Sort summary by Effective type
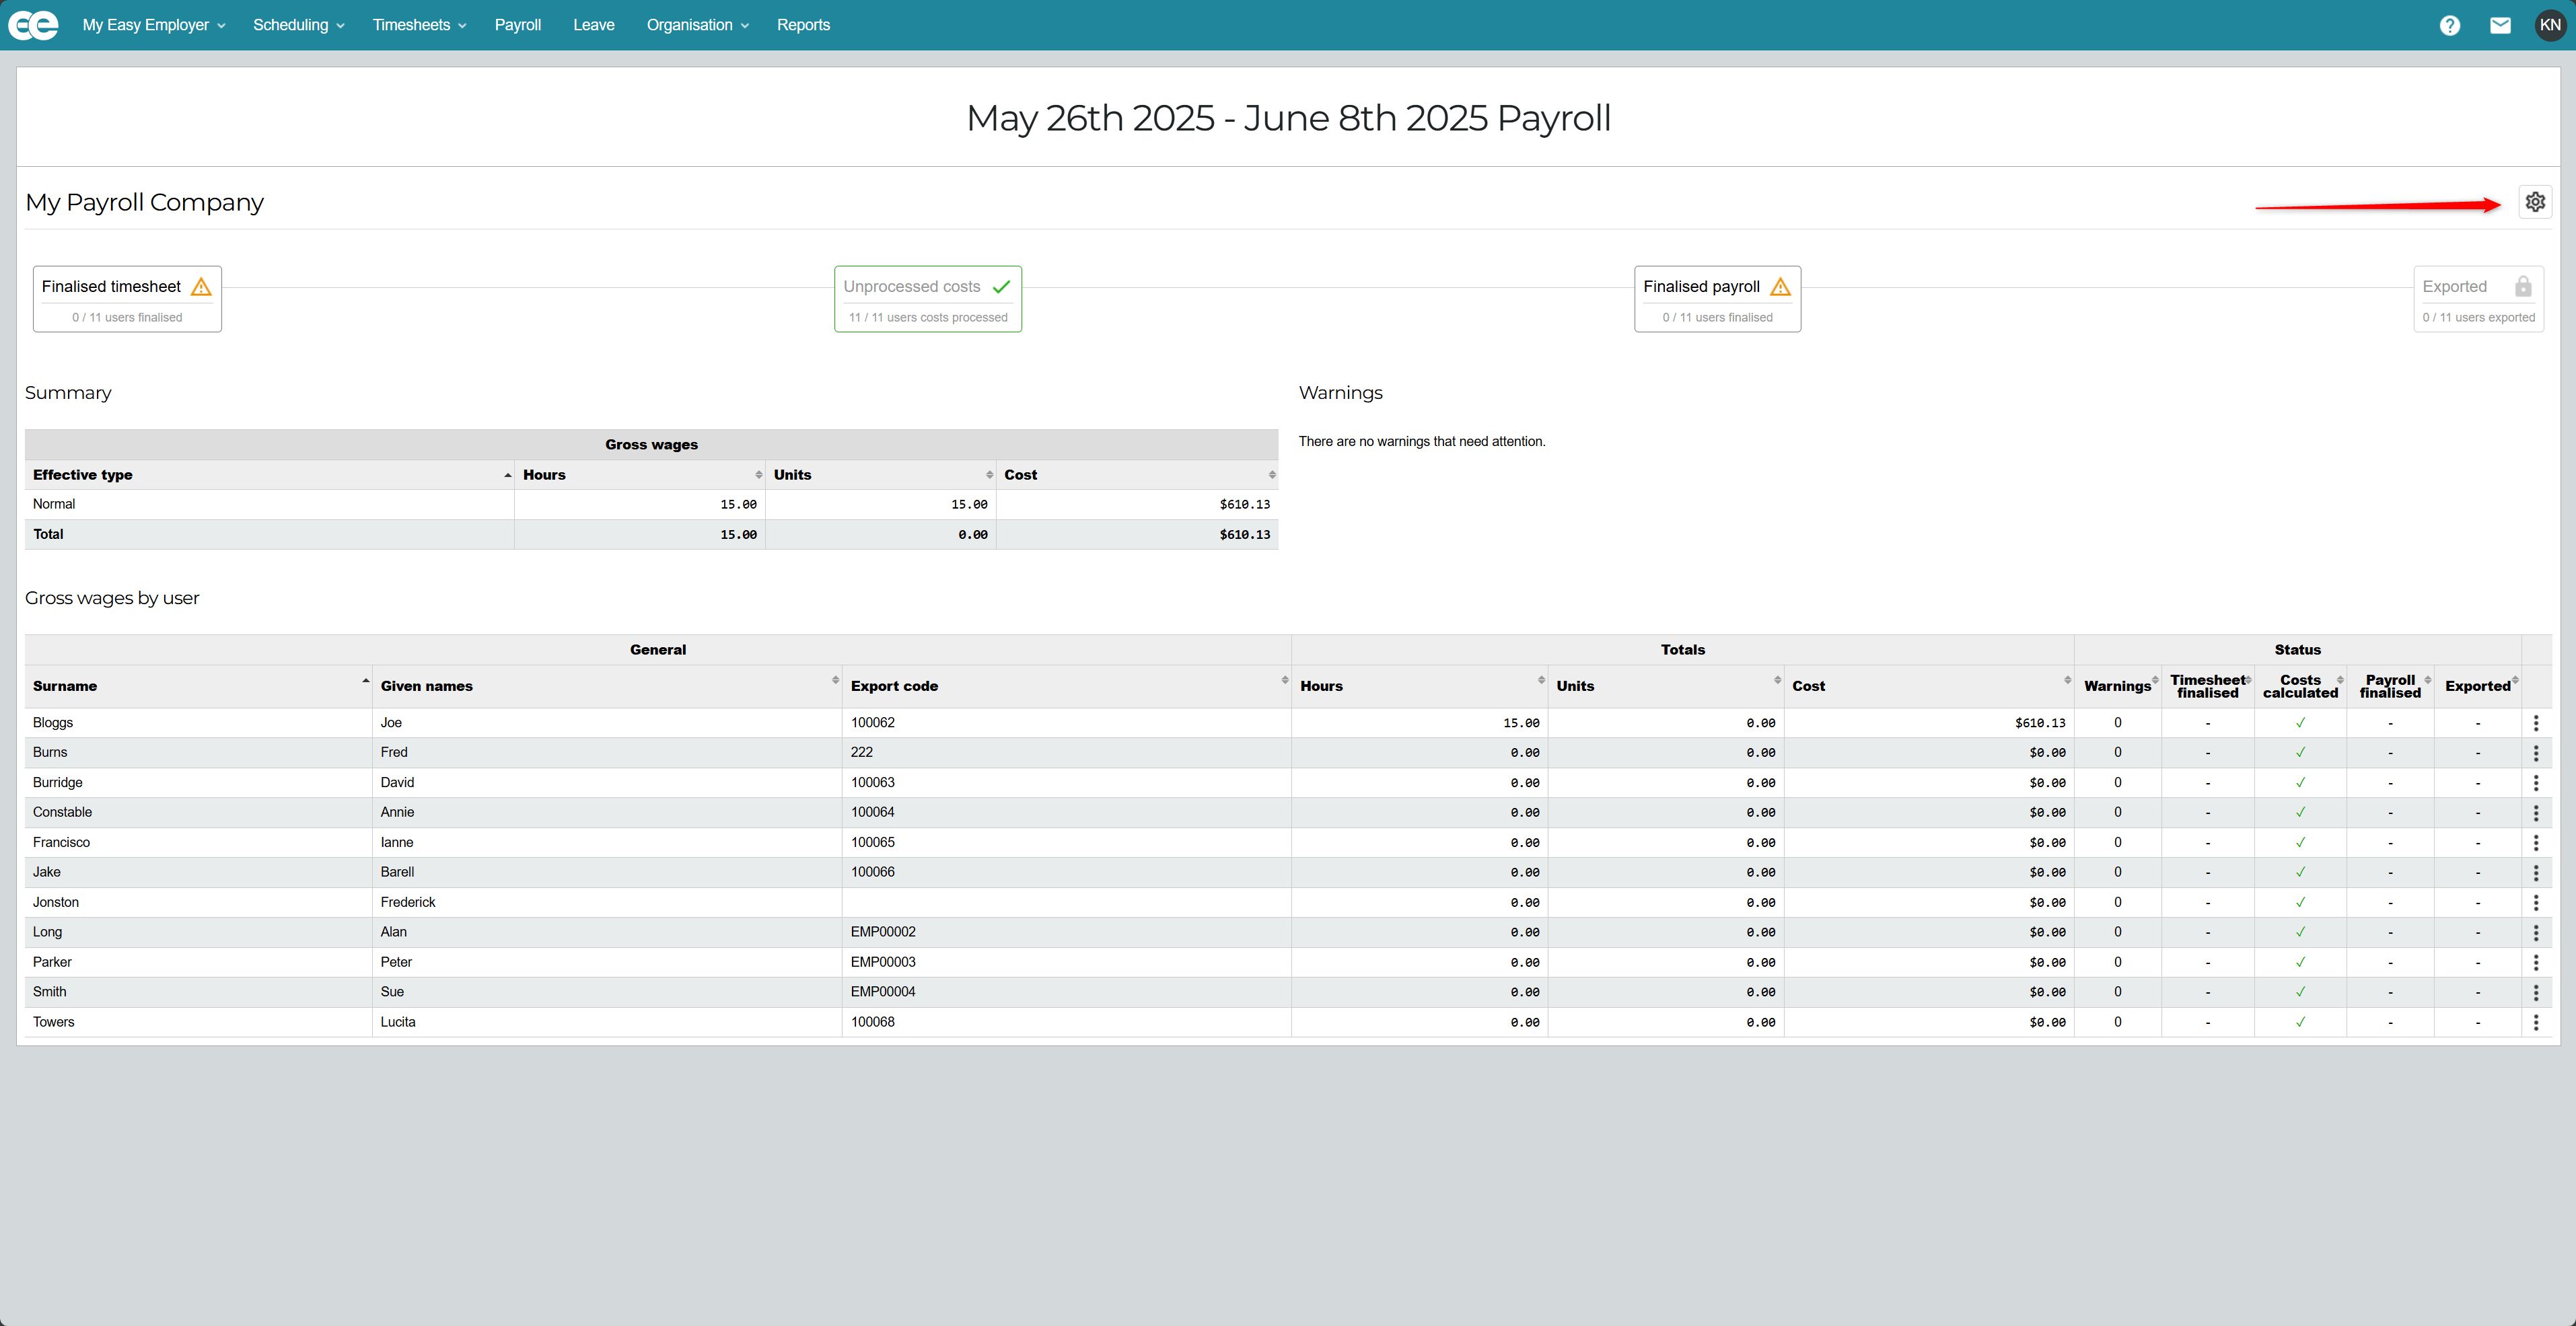Screen dimensions: 2576x1326 click(x=270, y=475)
